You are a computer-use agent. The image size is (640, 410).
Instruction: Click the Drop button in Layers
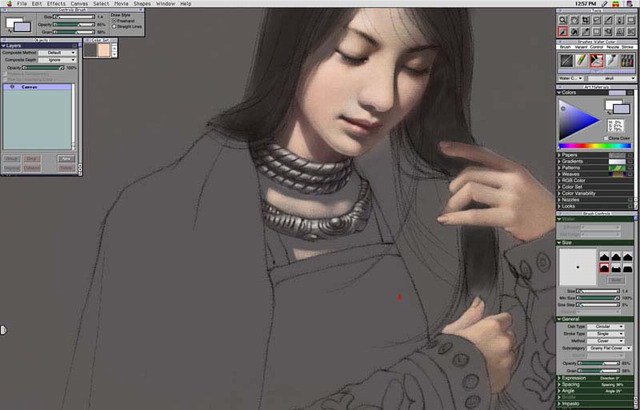(31, 159)
